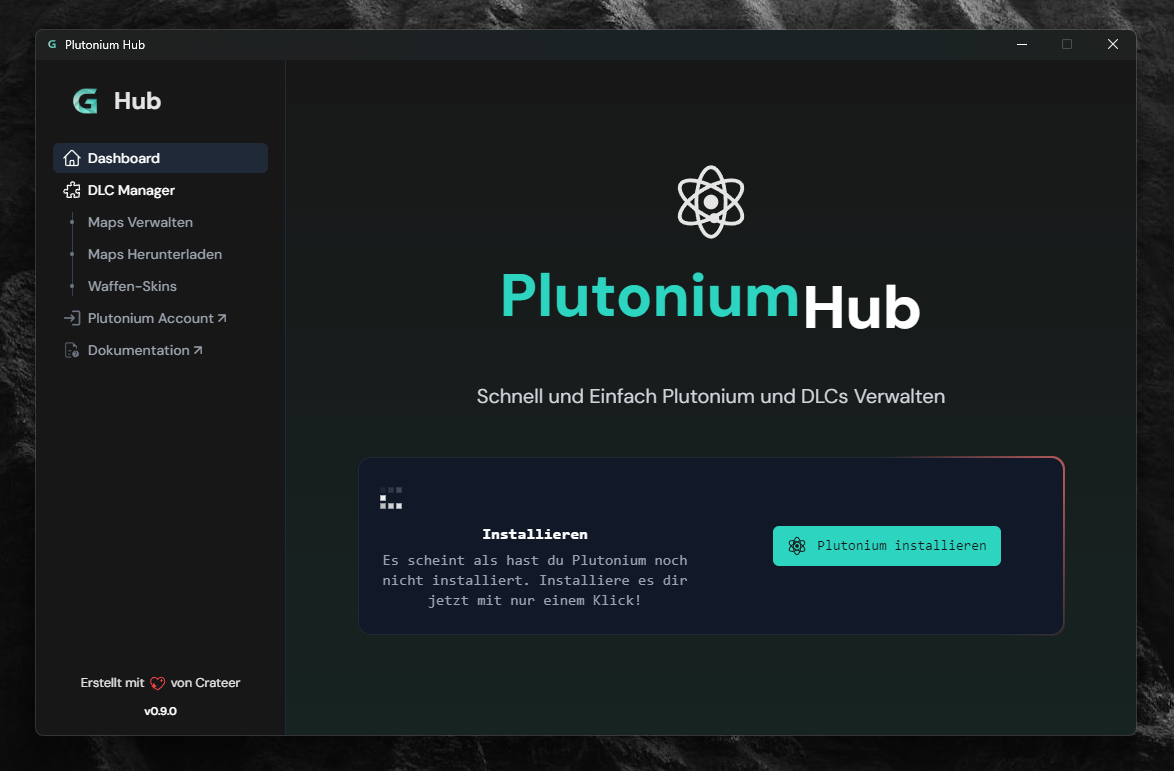Switch to the Dashboard view
The height and width of the screenshot is (771, 1174).
point(124,158)
